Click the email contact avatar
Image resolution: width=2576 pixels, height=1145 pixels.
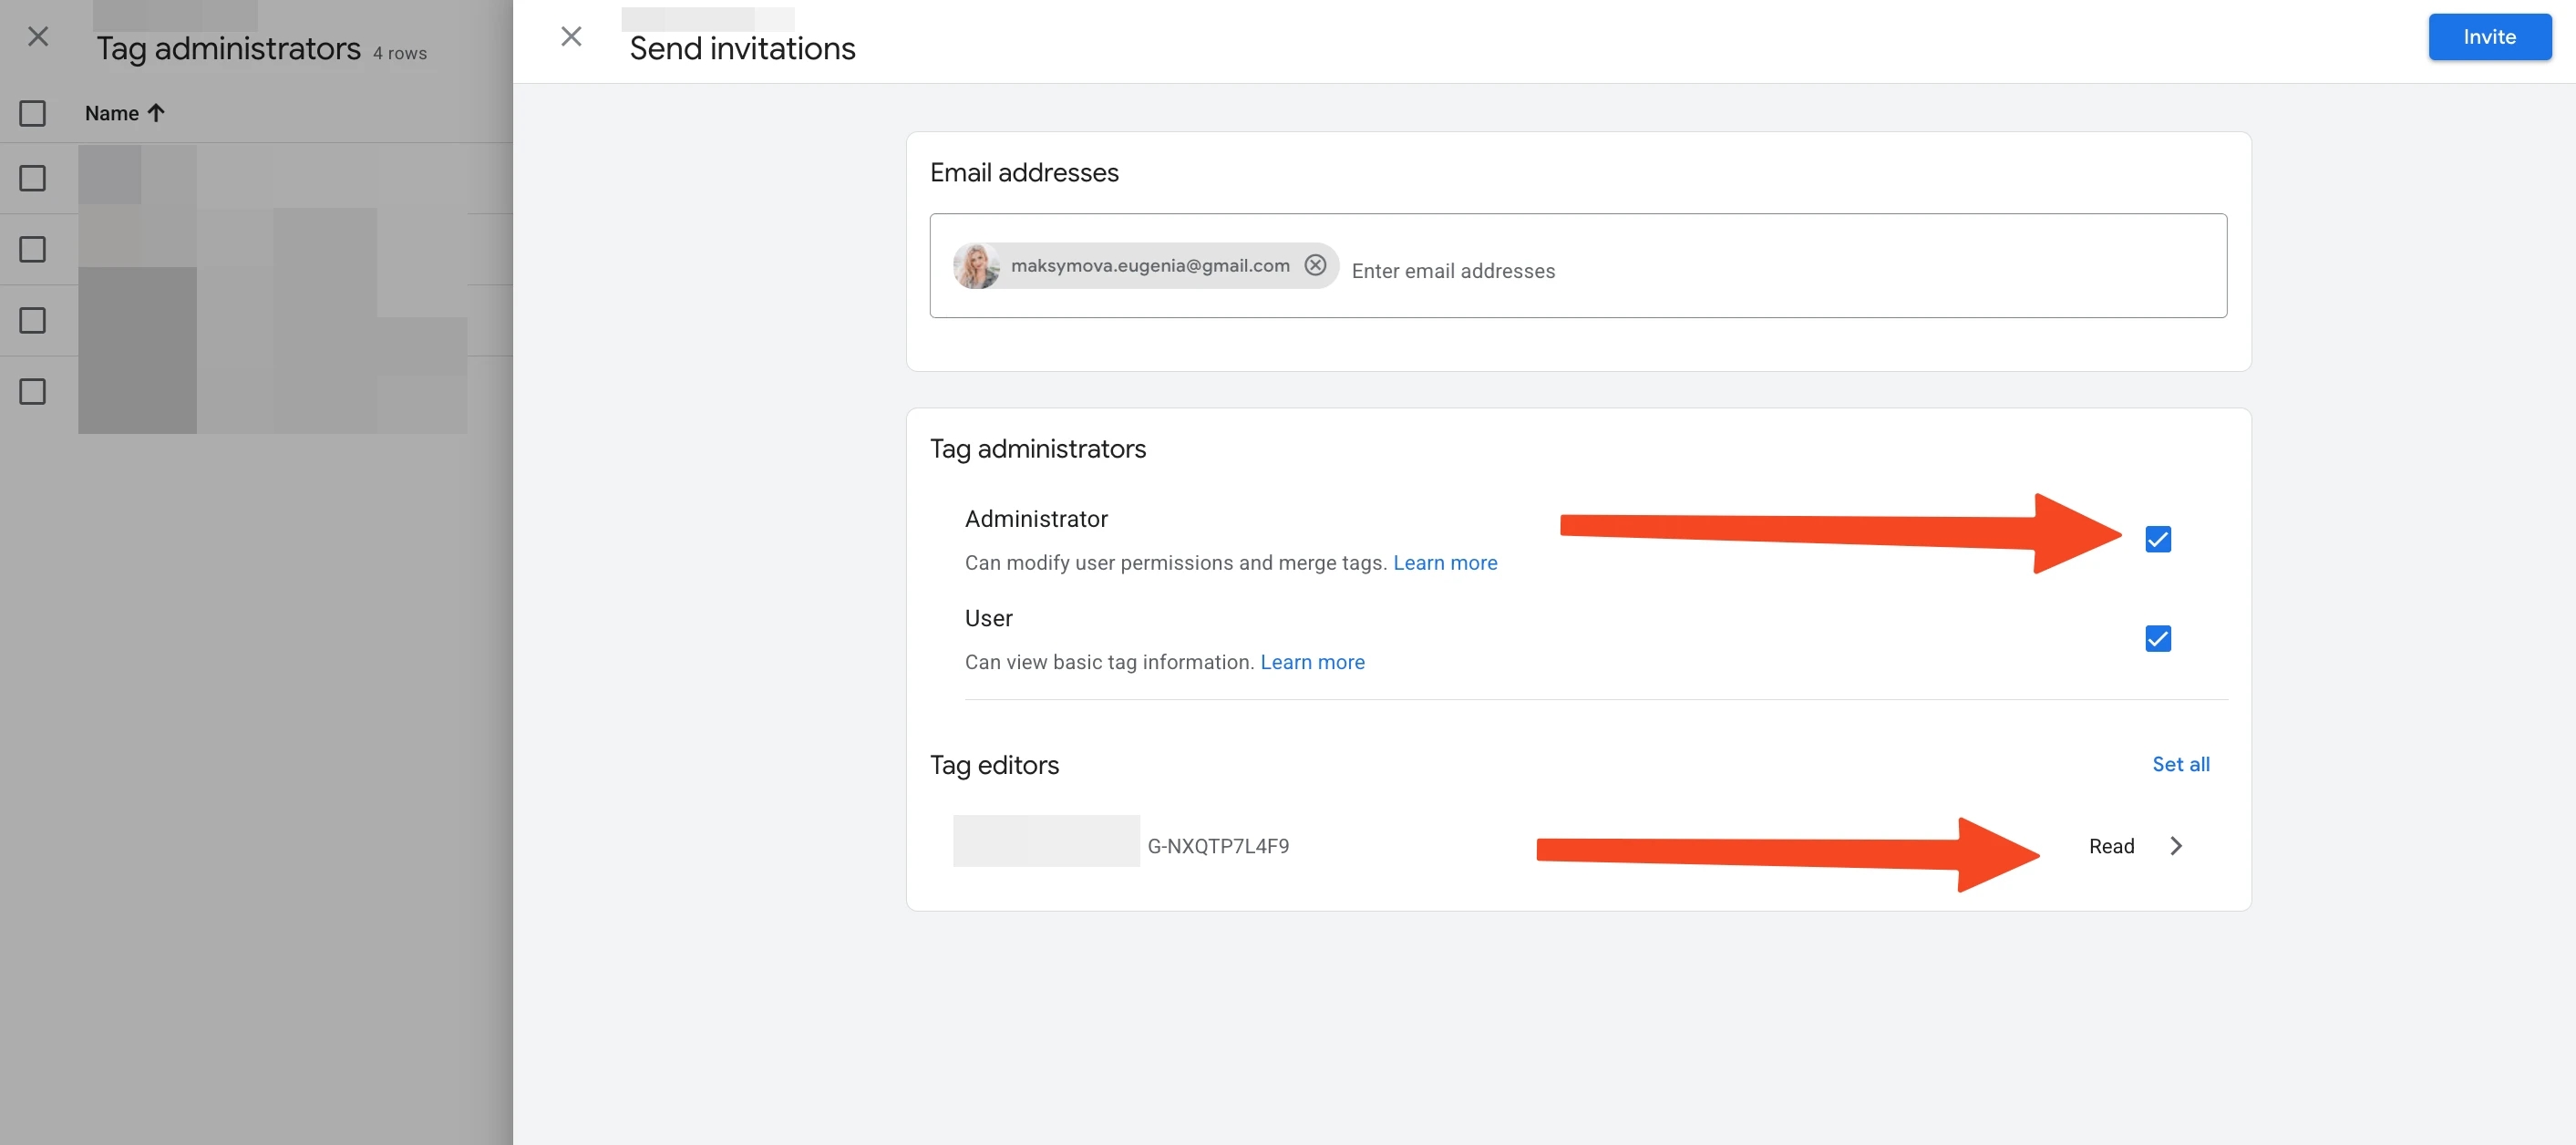click(976, 266)
